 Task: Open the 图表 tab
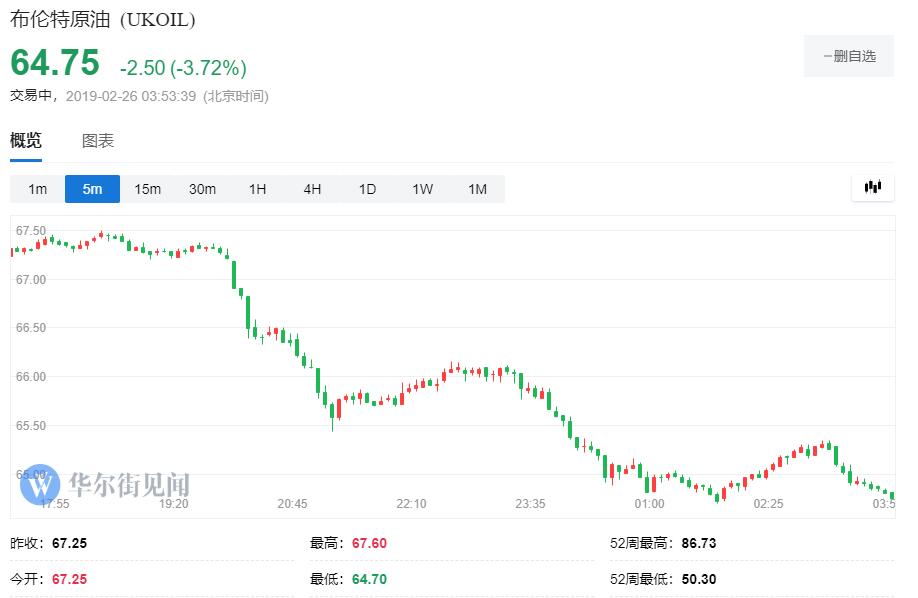point(98,141)
